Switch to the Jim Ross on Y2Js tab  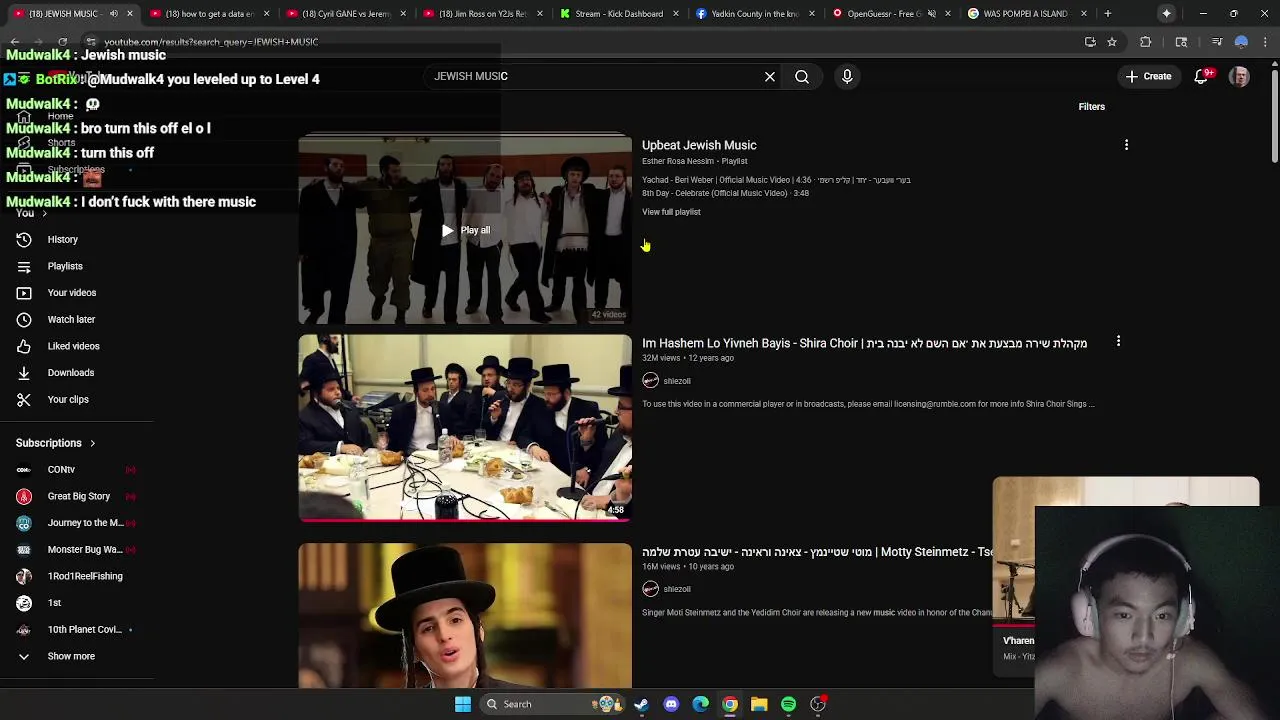483,13
